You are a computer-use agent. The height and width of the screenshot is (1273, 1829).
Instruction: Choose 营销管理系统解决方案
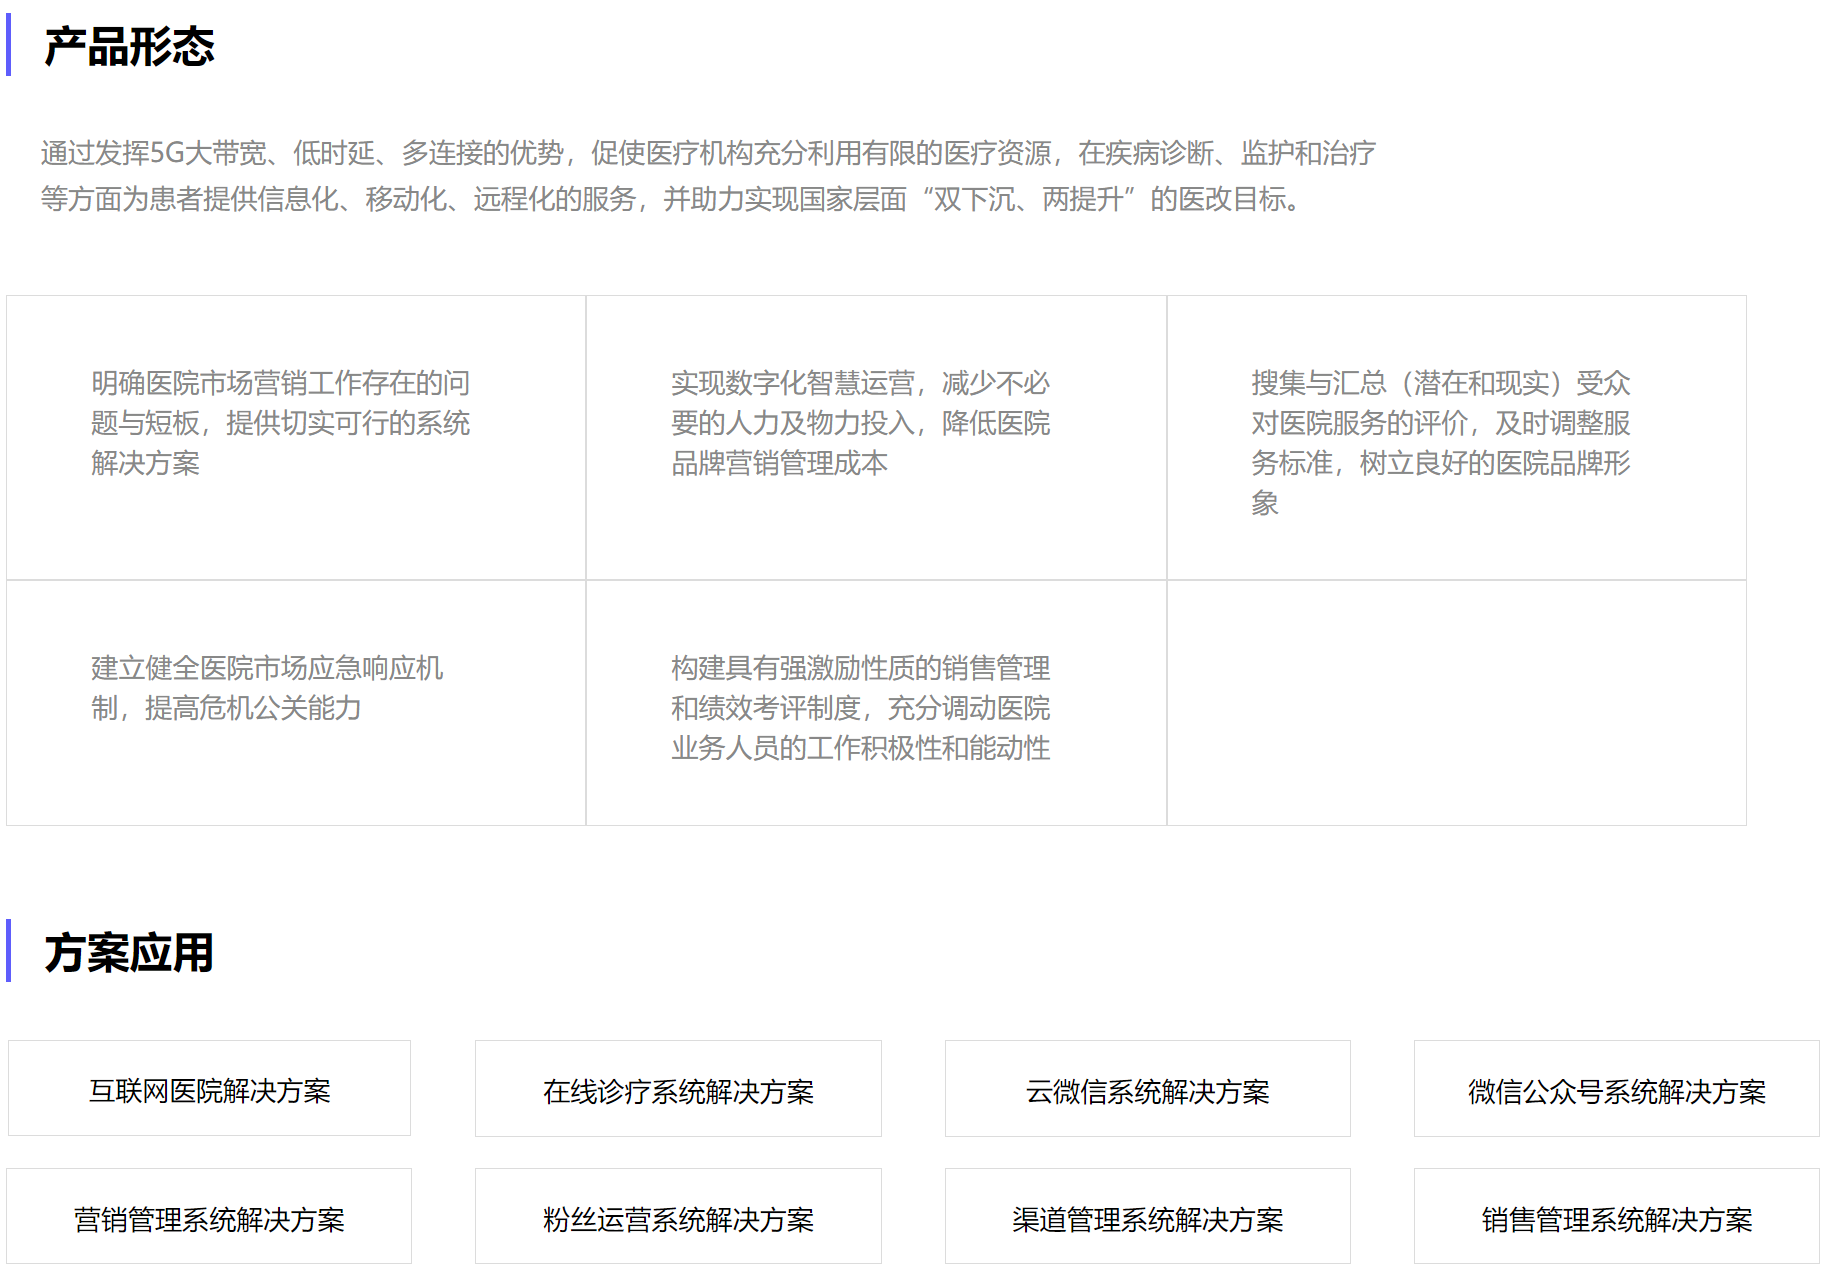tap(209, 1217)
